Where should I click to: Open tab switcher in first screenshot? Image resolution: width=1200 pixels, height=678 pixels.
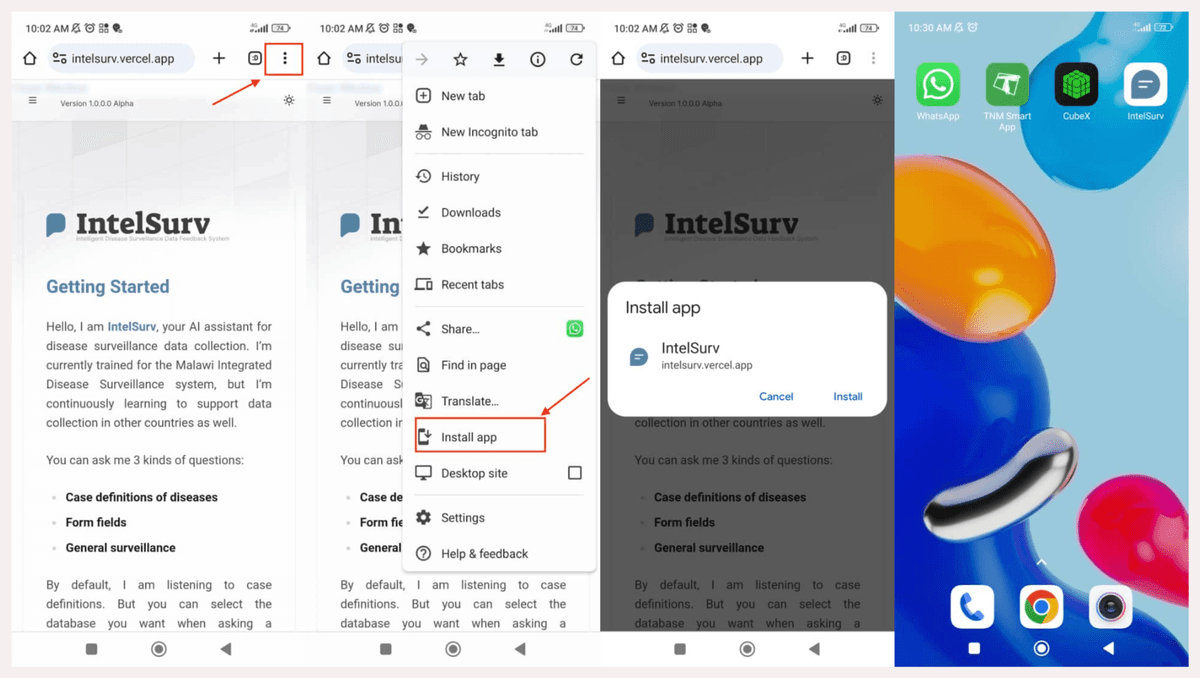pyautogui.click(x=254, y=59)
